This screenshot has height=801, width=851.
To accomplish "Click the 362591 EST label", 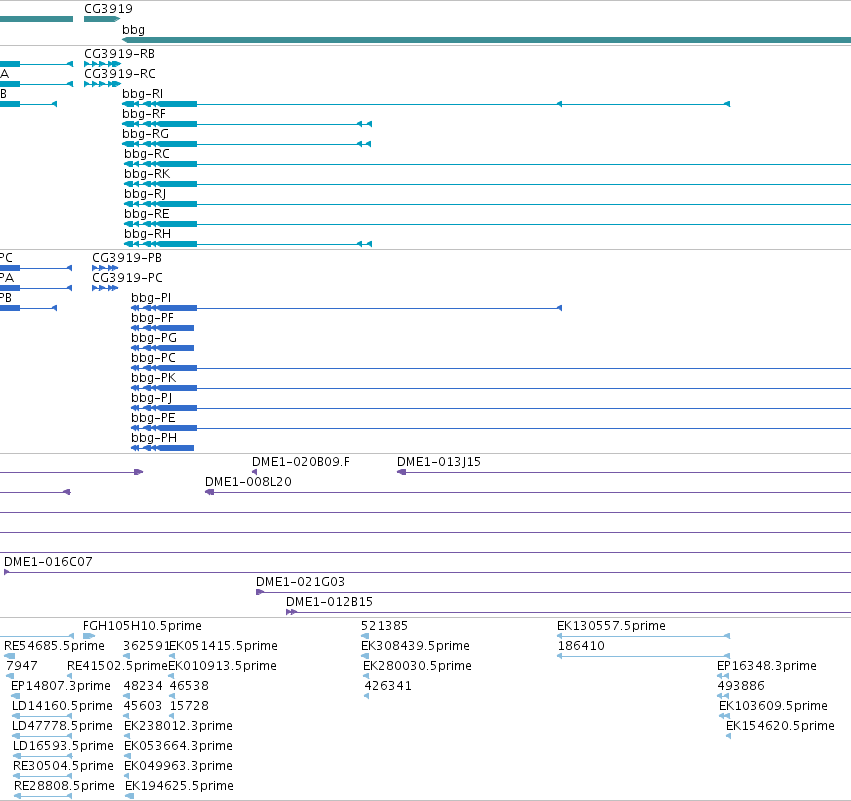I will tap(146, 646).
